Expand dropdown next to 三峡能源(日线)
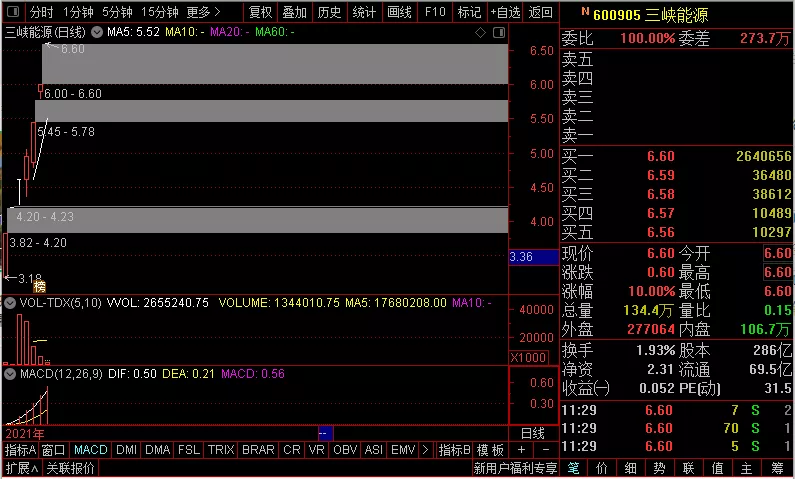The height and width of the screenshot is (479, 795). pos(97,32)
